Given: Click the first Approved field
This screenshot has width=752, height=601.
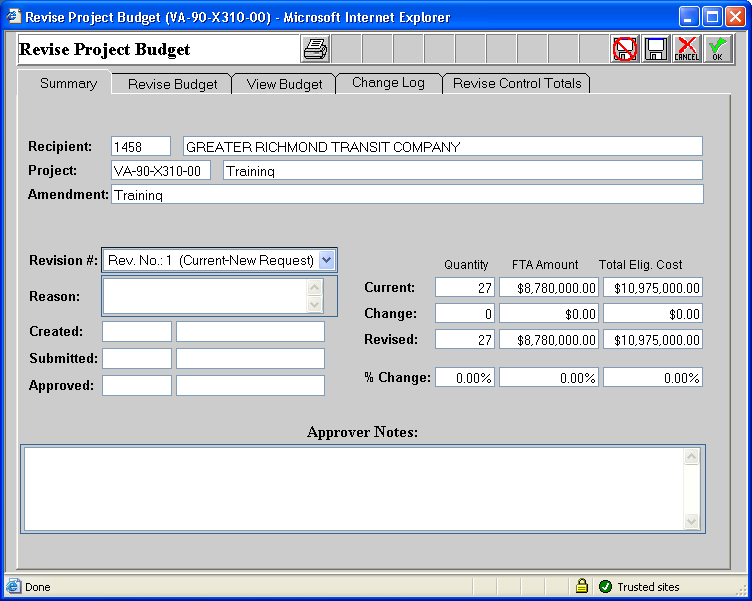Looking at the screenshot, I should tap(137, 386).
